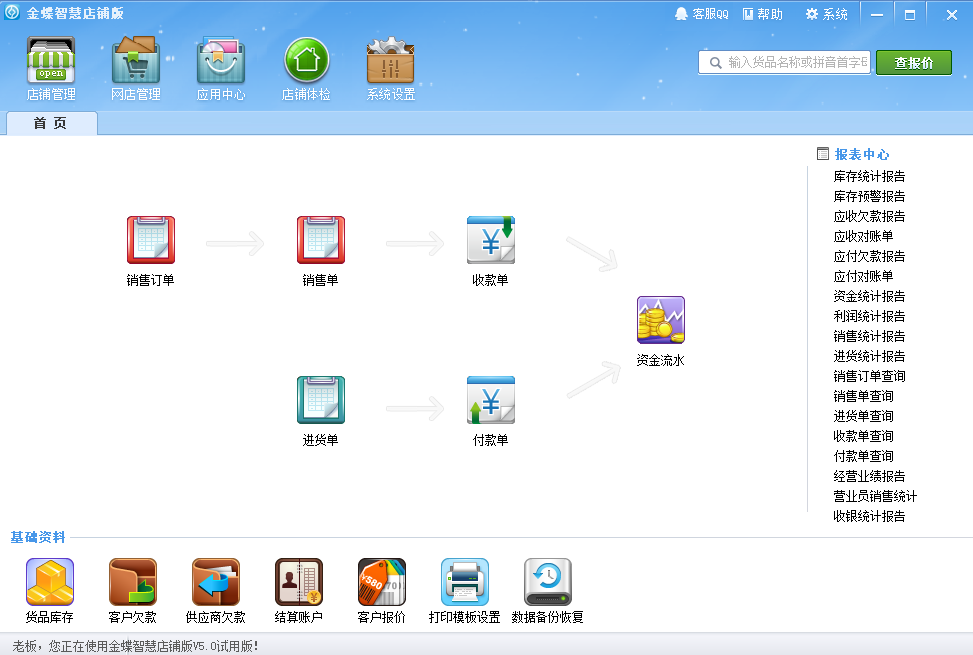Open 数据备份恢复 backup icon
This screenshot has width=973, height=655.
coord(548,582)
